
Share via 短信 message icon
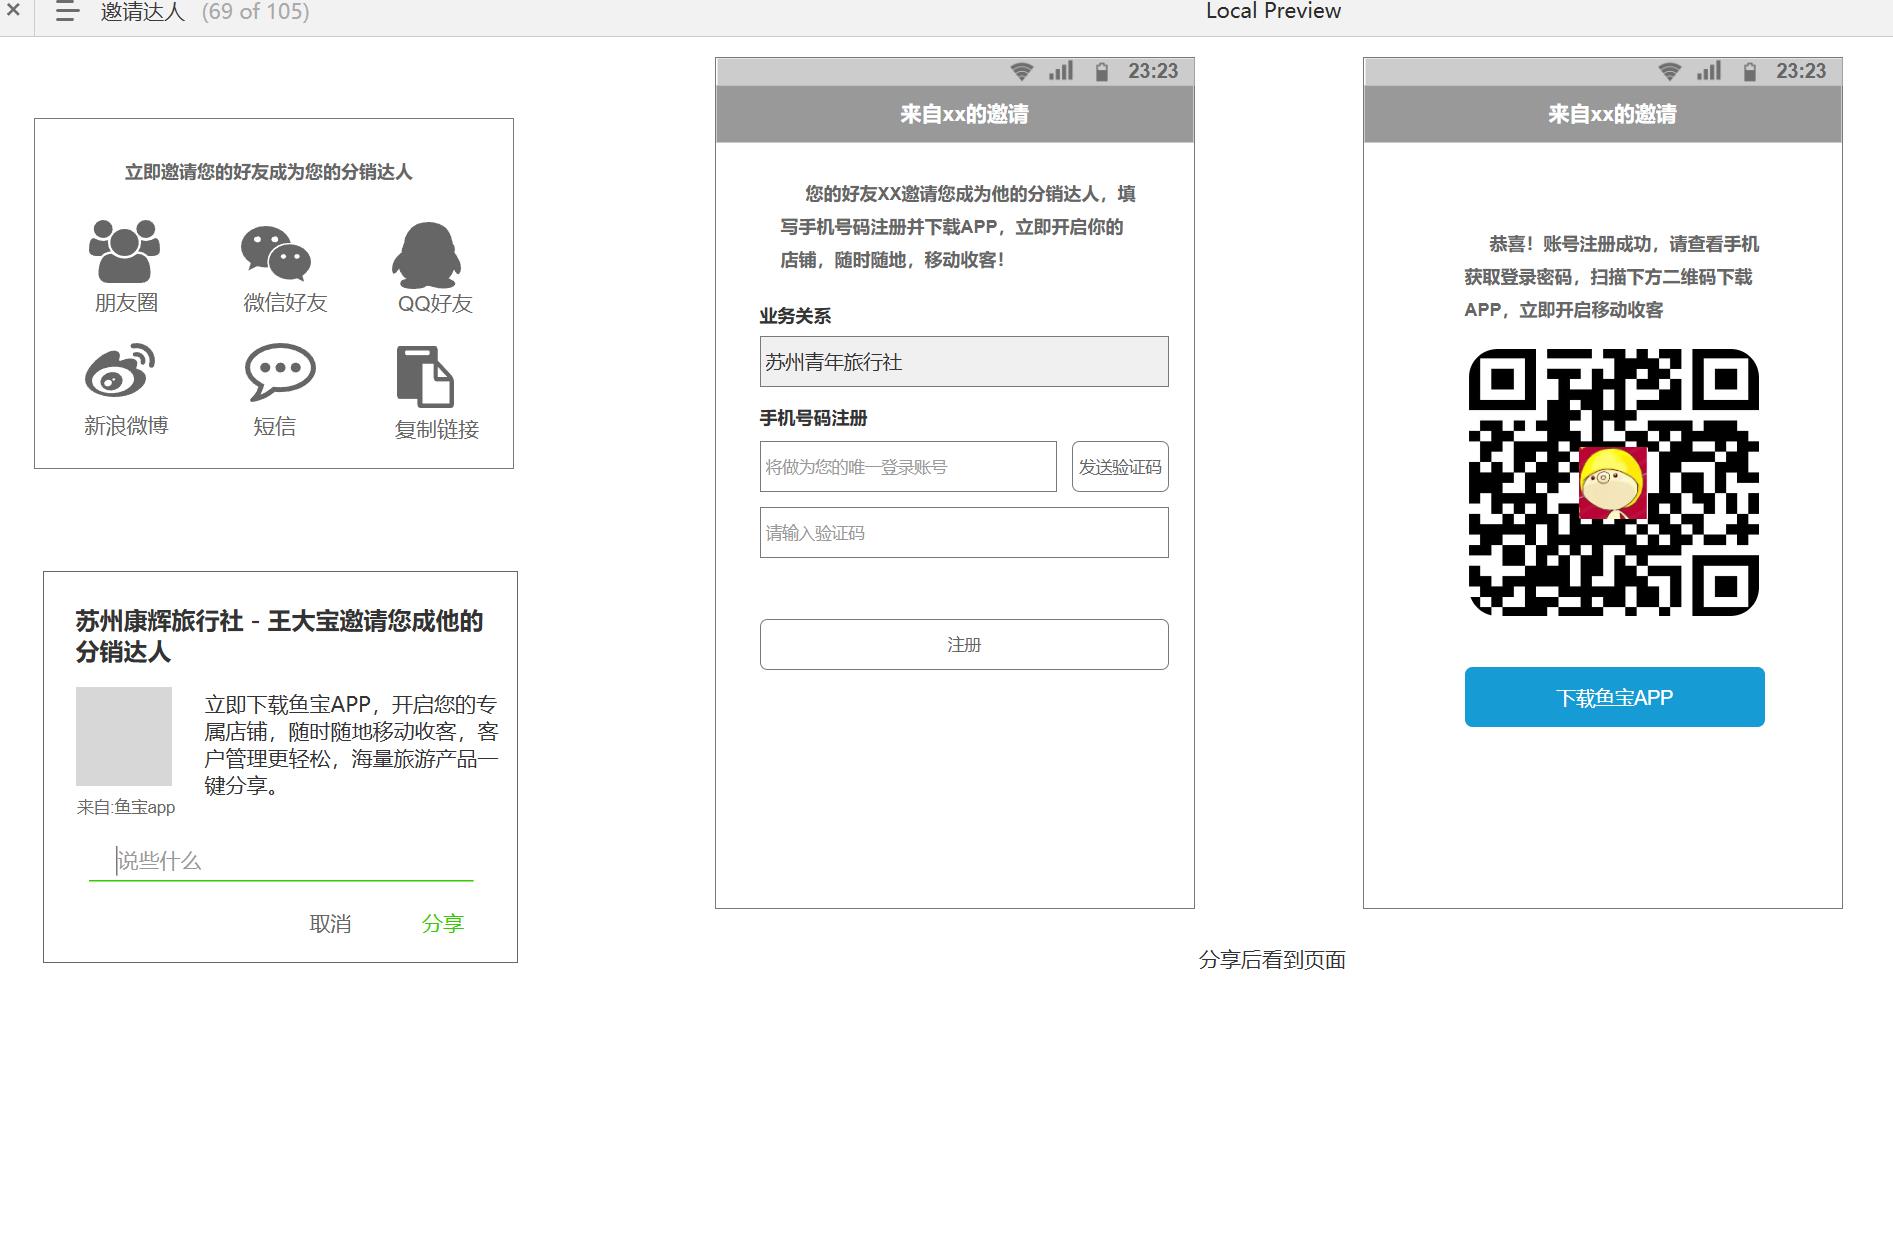coord(280,373)
